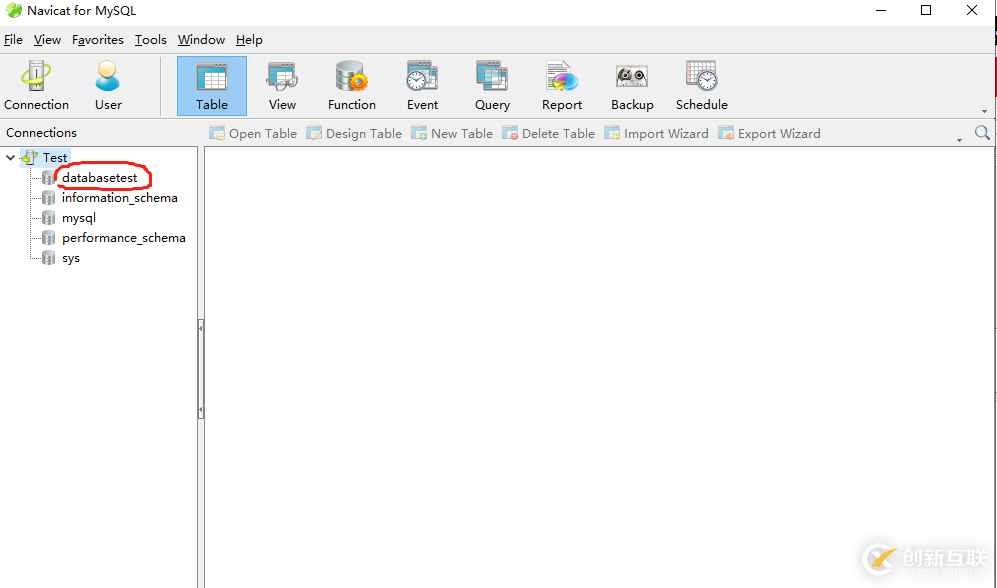This screenshot has width=997, height=588.
Task: Open the Help menu
Action: [x=249, y=39]
